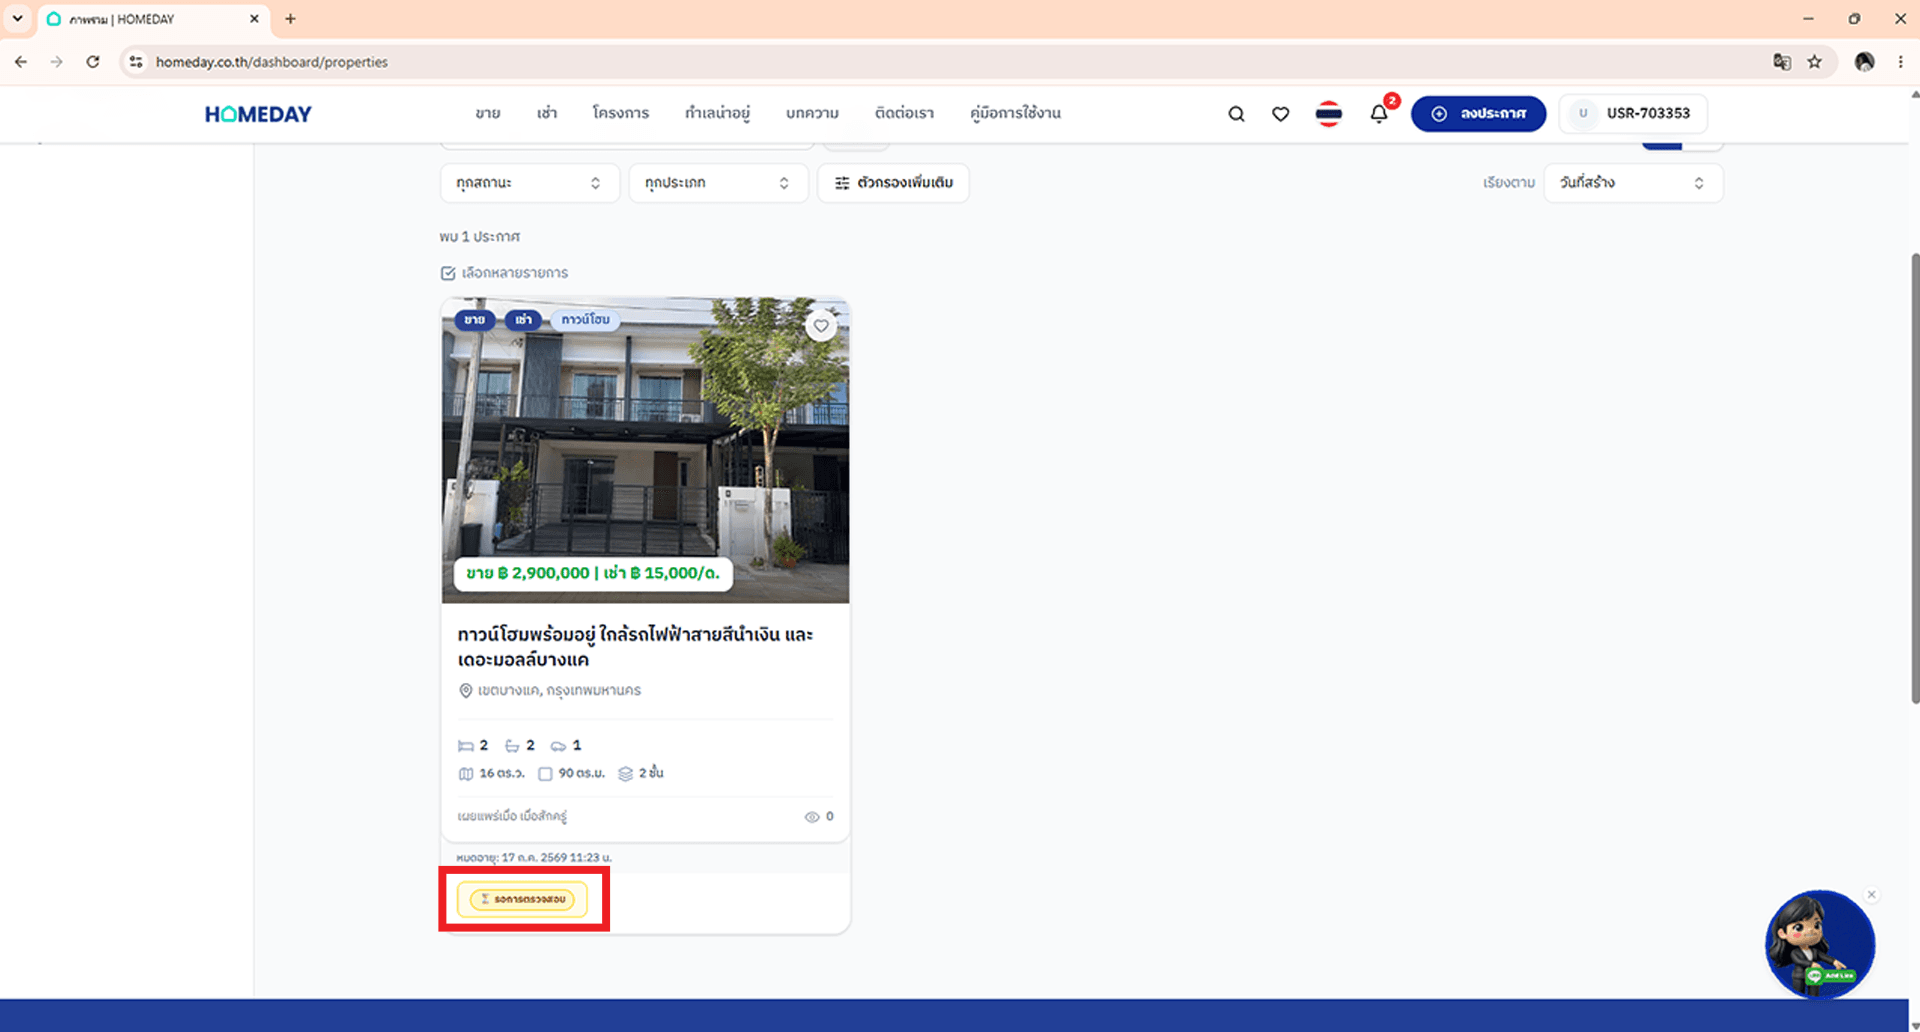Open the townhome listing photo
The image size is (1920, 1032).
click(645, 450)
